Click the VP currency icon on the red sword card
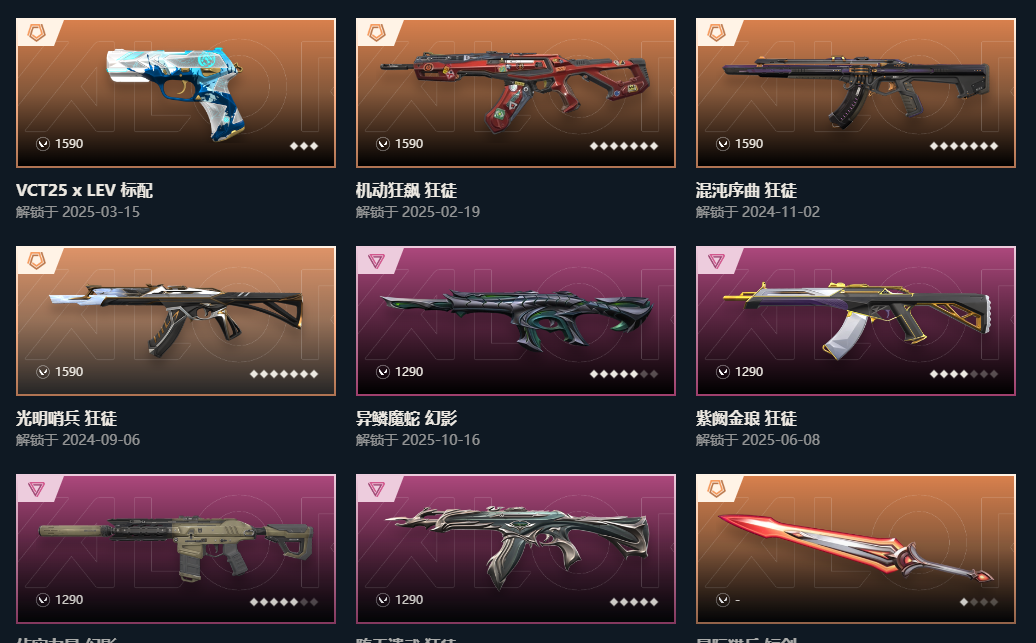 (x=723, y=600)
